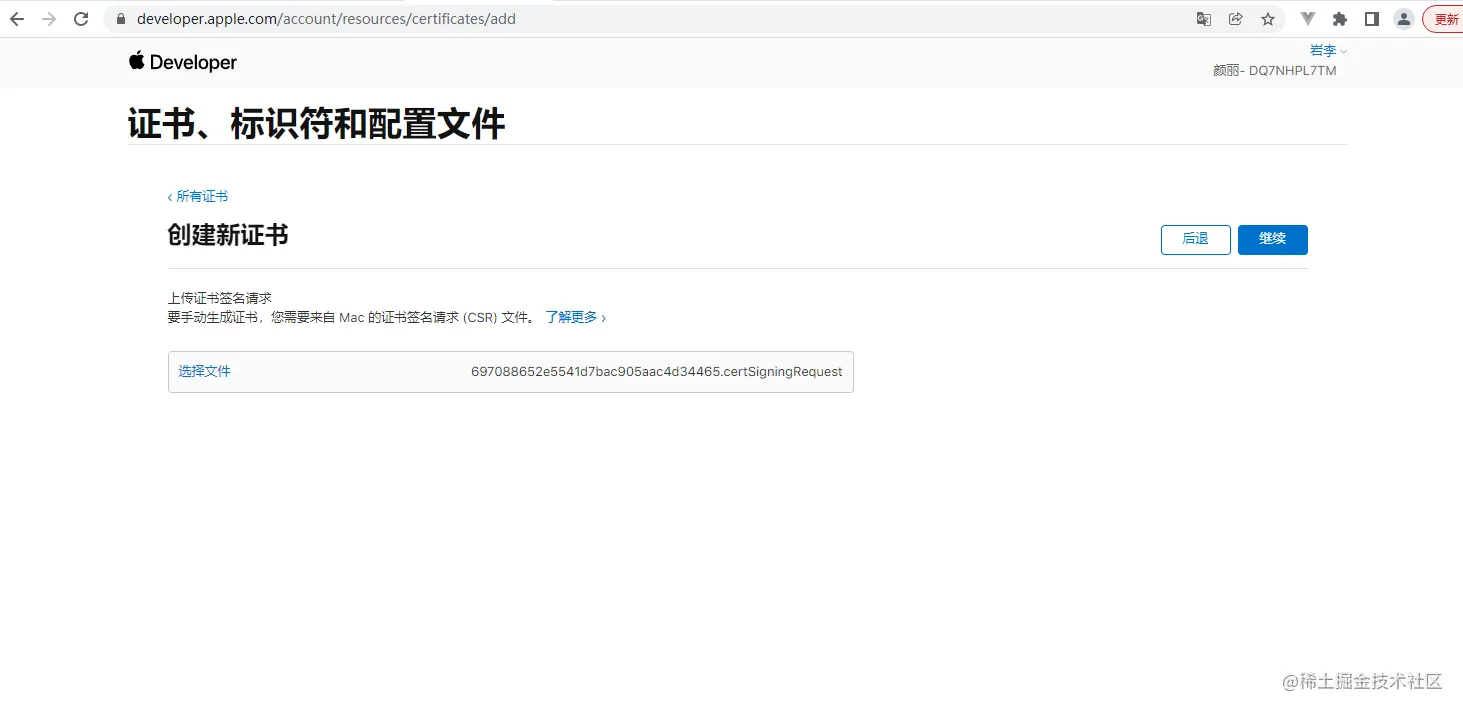Navigate back with the browser arrow
The height and width of the screenshot is (712, 1463).
16,18
